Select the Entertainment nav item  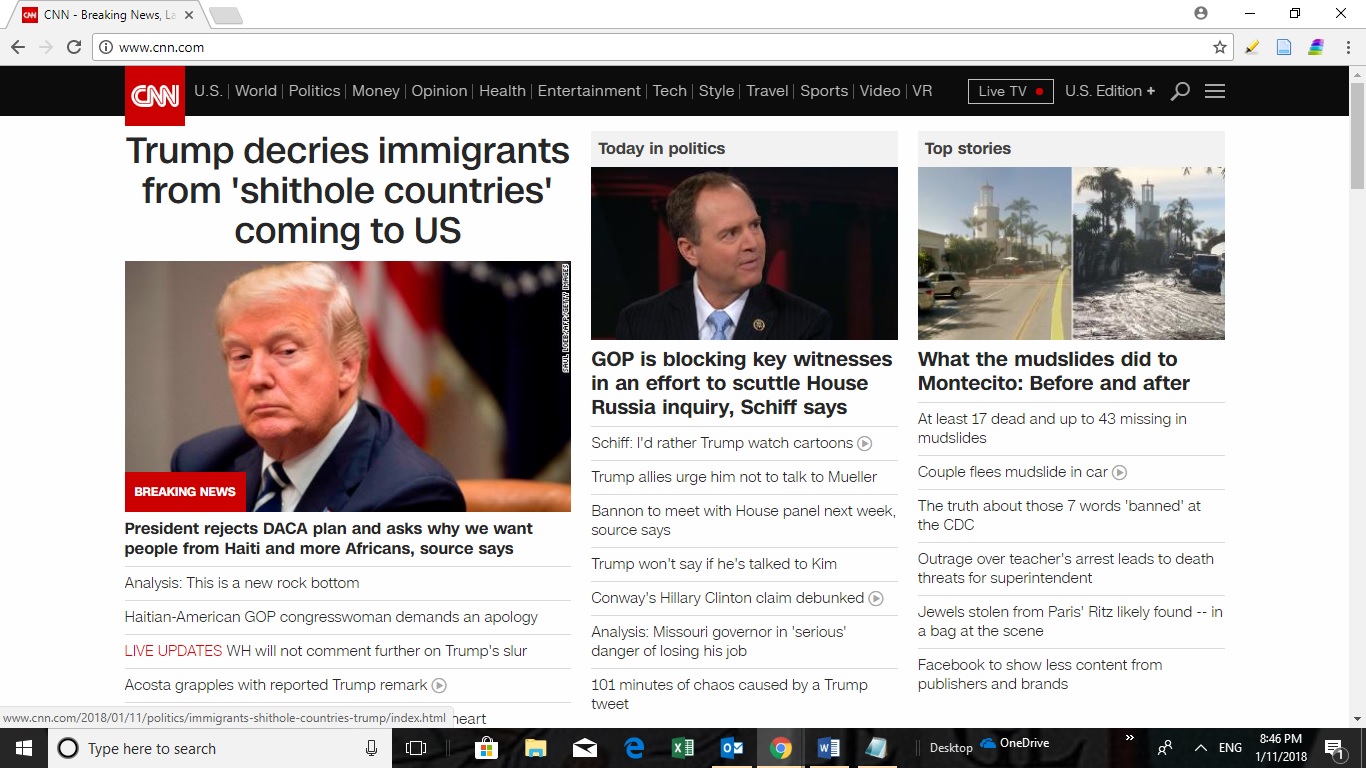(589, 91)
